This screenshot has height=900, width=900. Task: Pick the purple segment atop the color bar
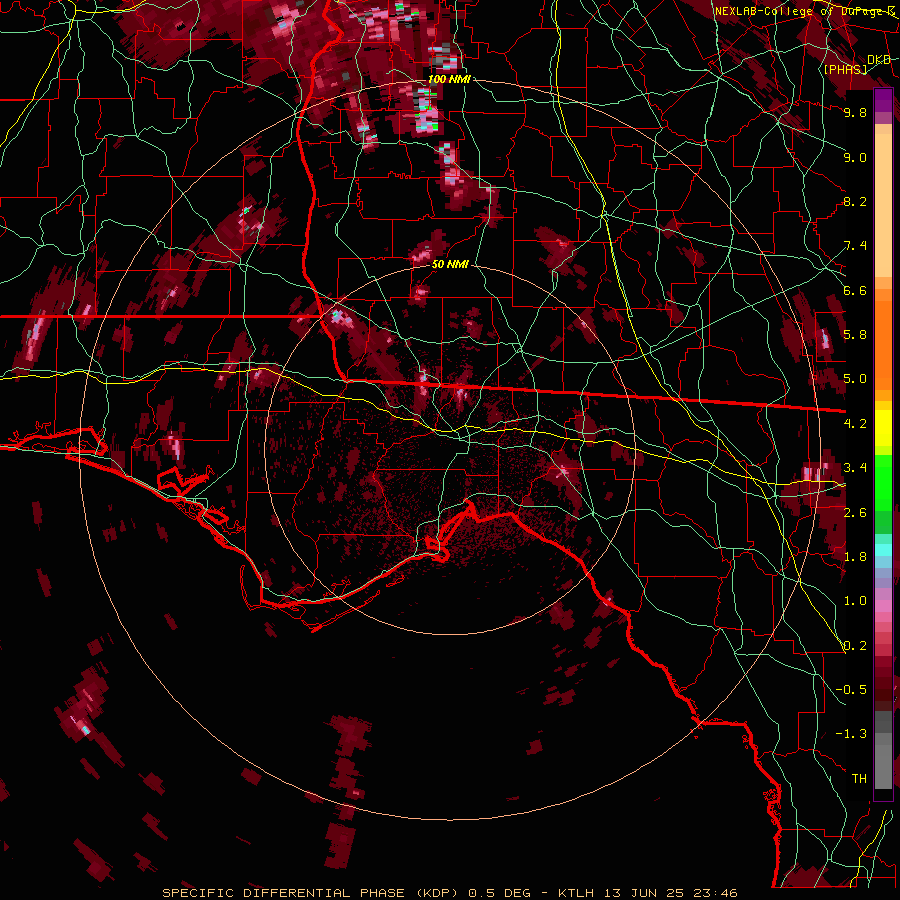[x=883, y=100]
